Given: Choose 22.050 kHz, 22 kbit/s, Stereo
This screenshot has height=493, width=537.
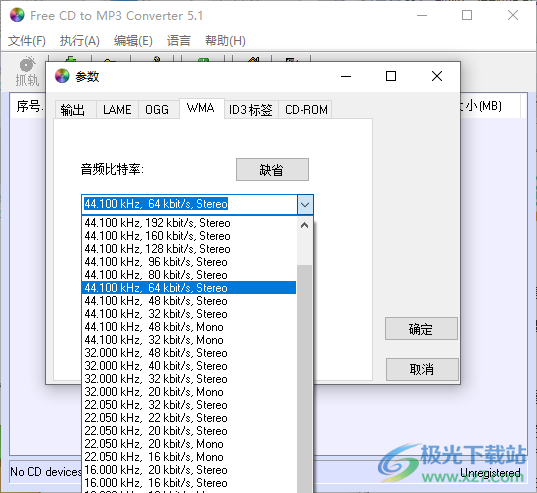Looking at the screenshot, I should [189, 418].
